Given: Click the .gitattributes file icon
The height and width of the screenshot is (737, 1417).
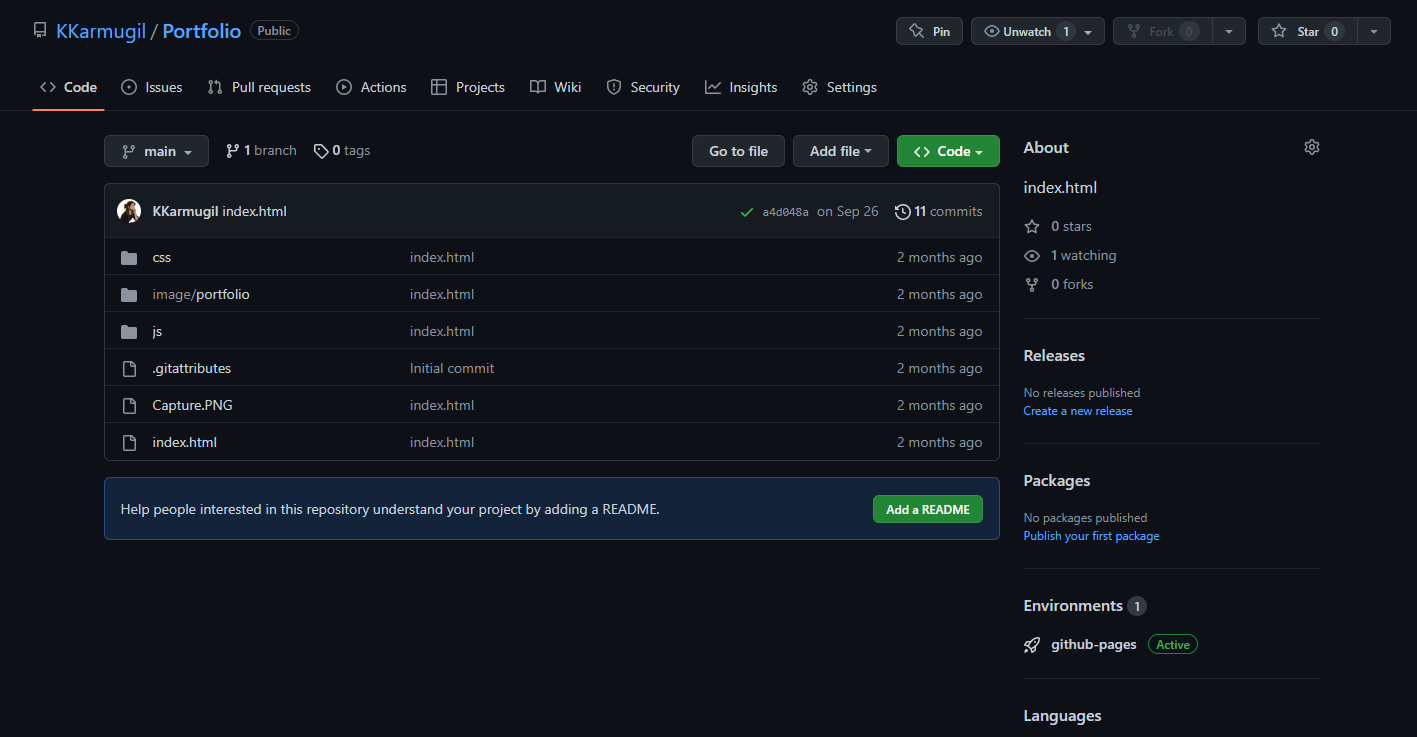Looking at the screenshot, I should (129, 369).
